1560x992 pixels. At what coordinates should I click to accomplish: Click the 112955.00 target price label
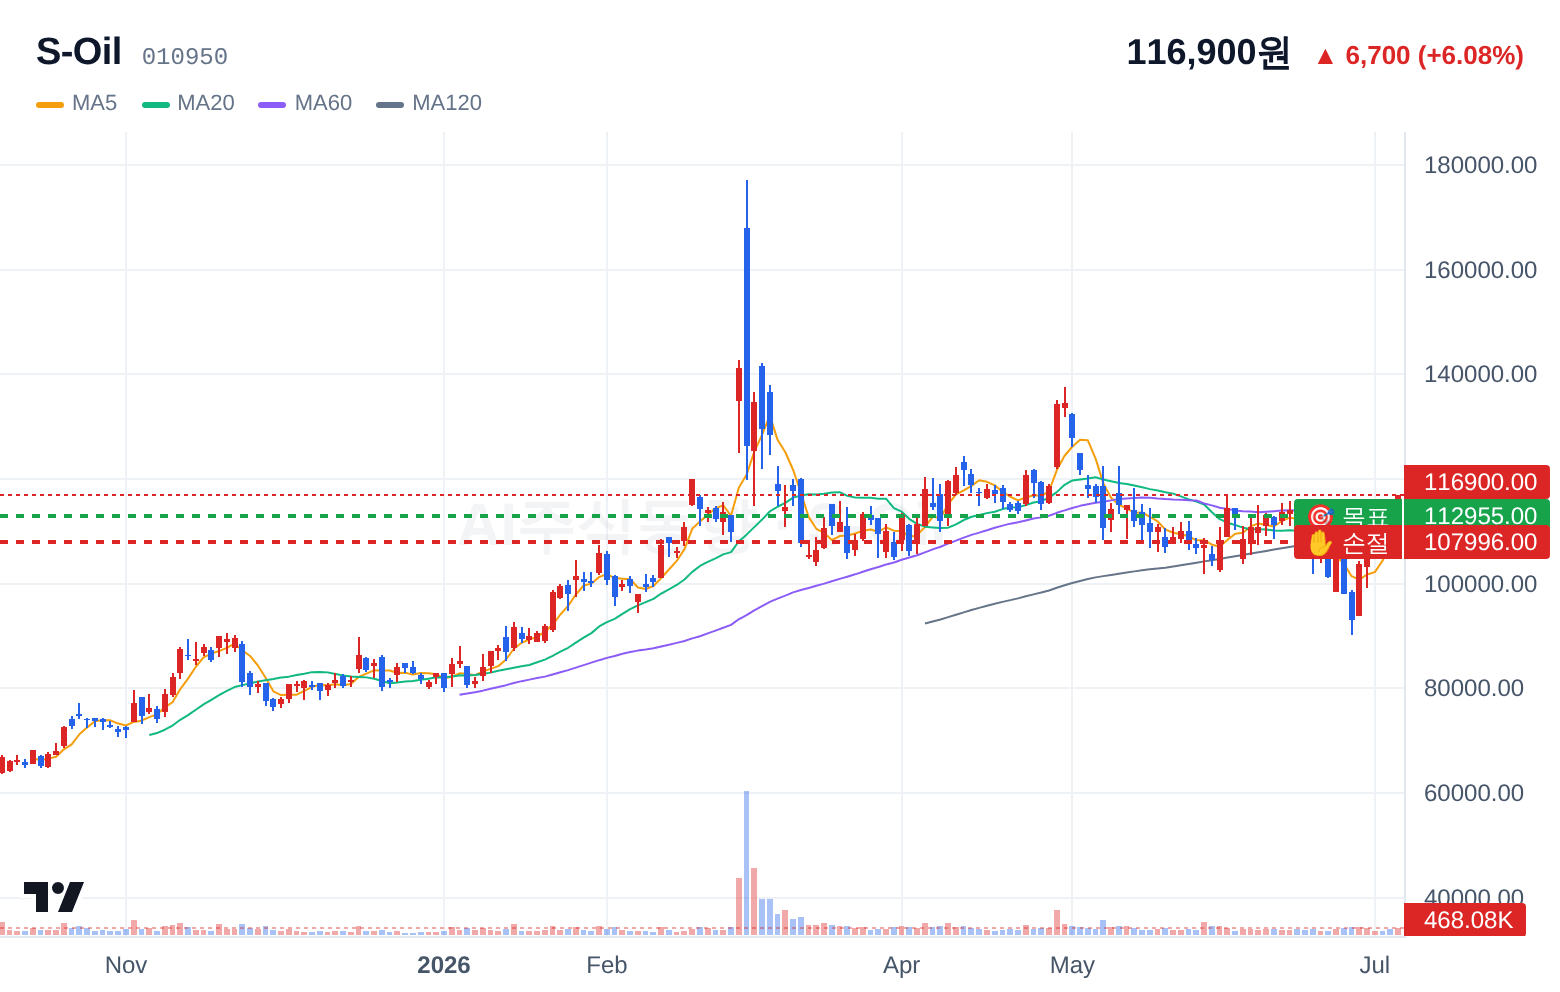pos(1477,516)
